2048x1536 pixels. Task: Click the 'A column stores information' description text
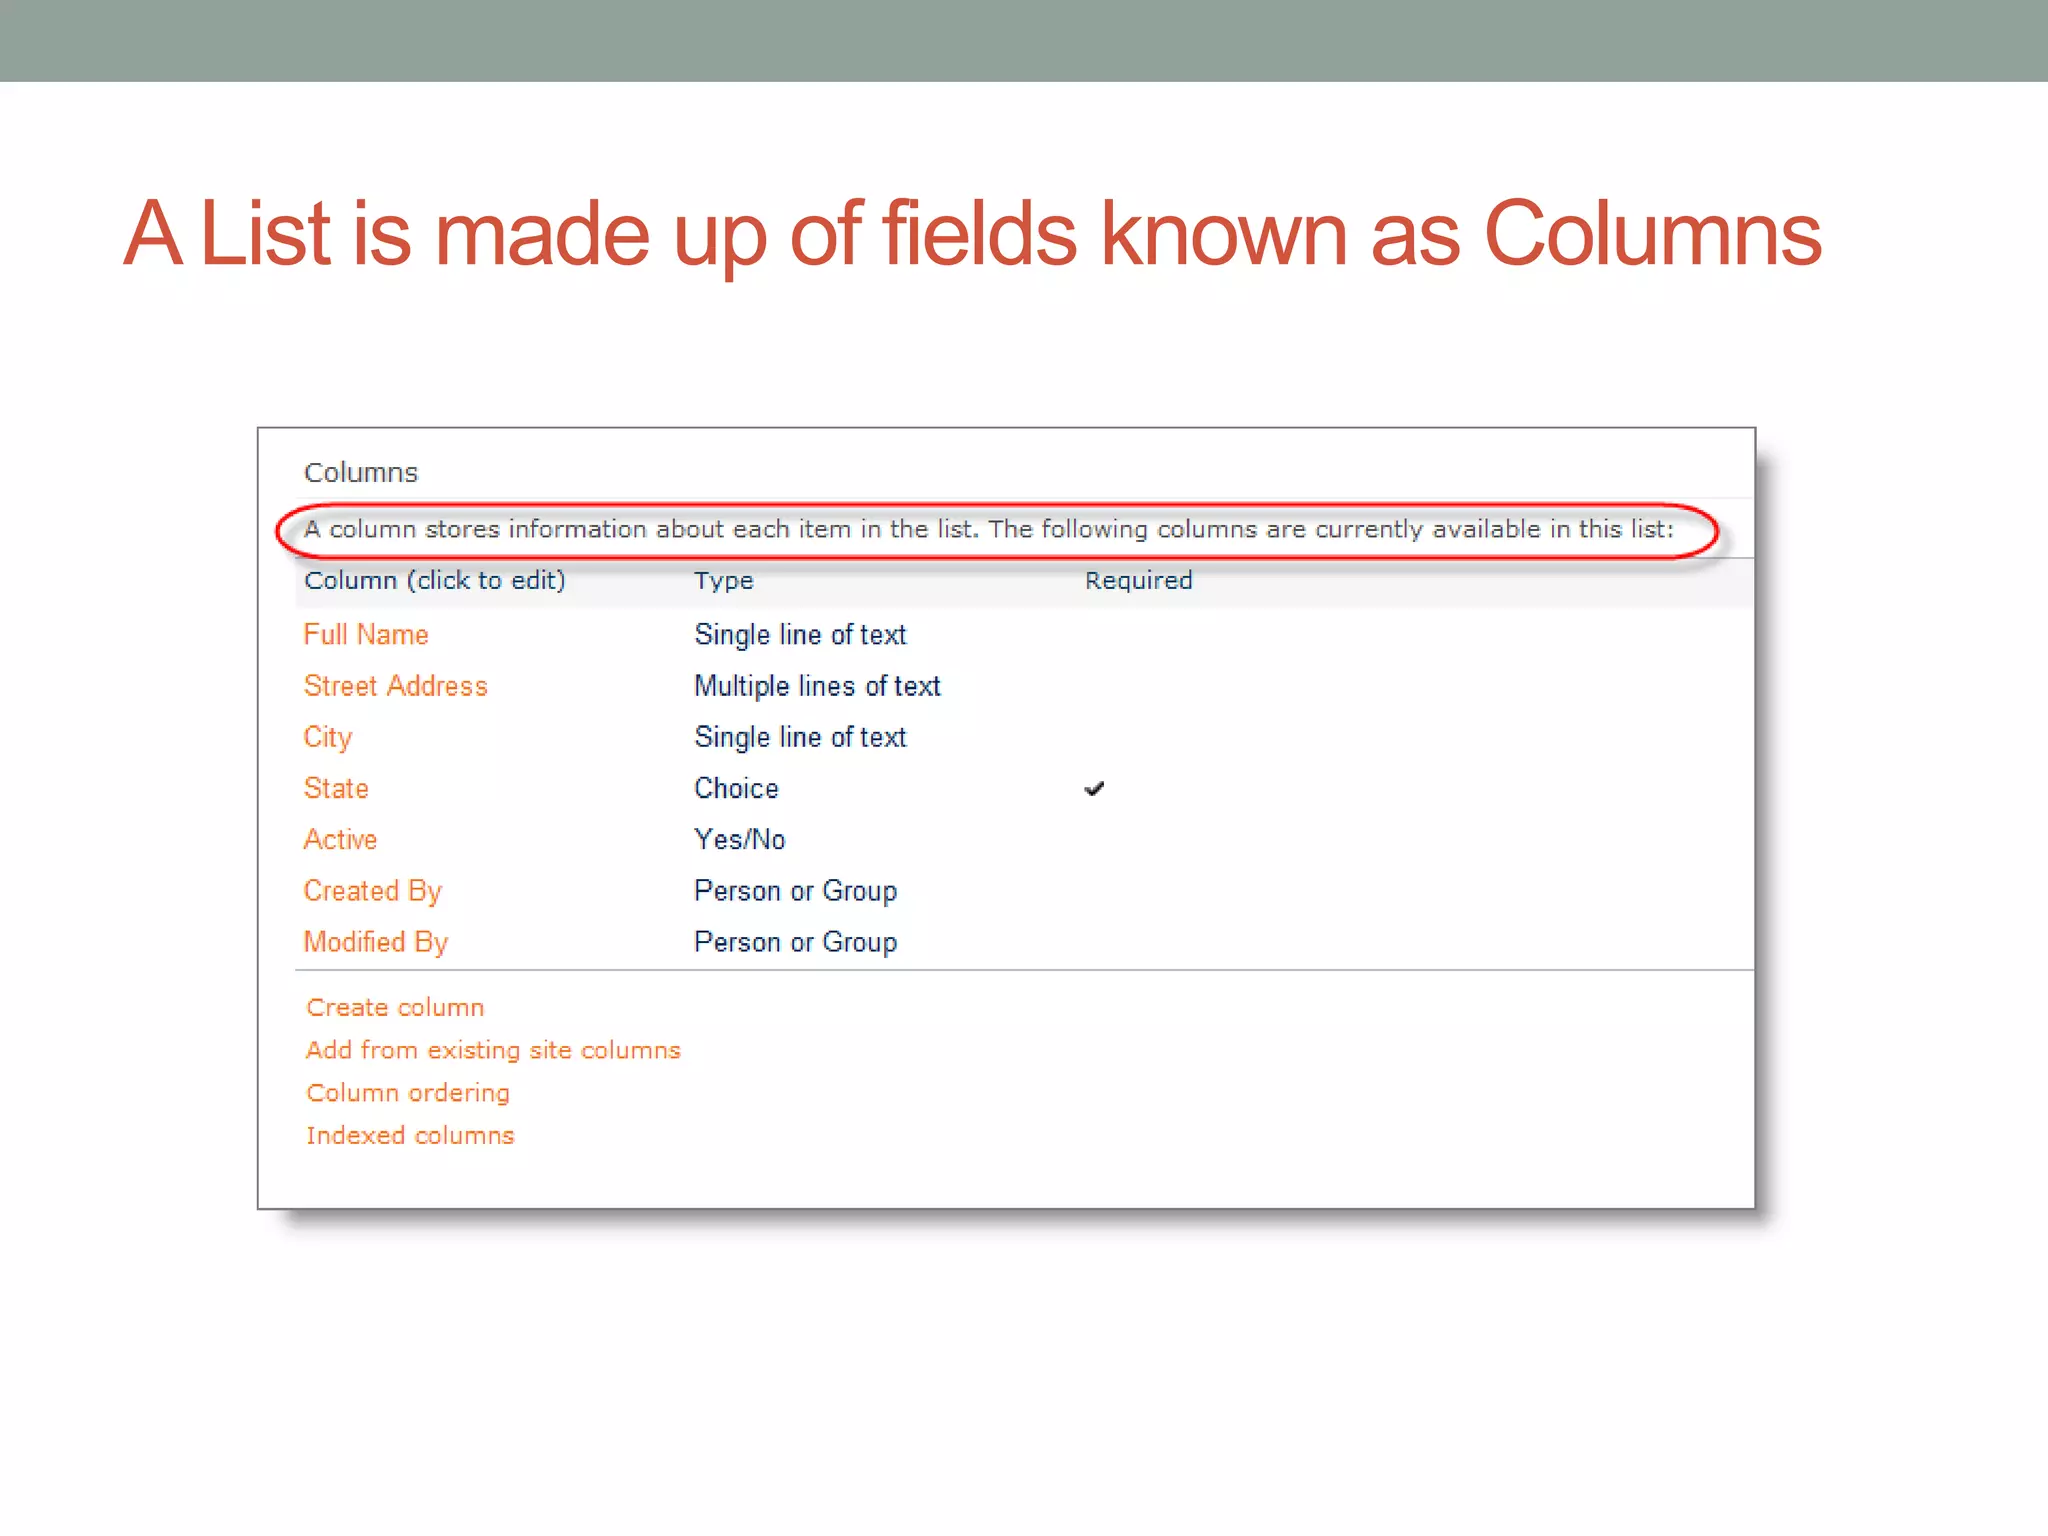coord(988,529)
